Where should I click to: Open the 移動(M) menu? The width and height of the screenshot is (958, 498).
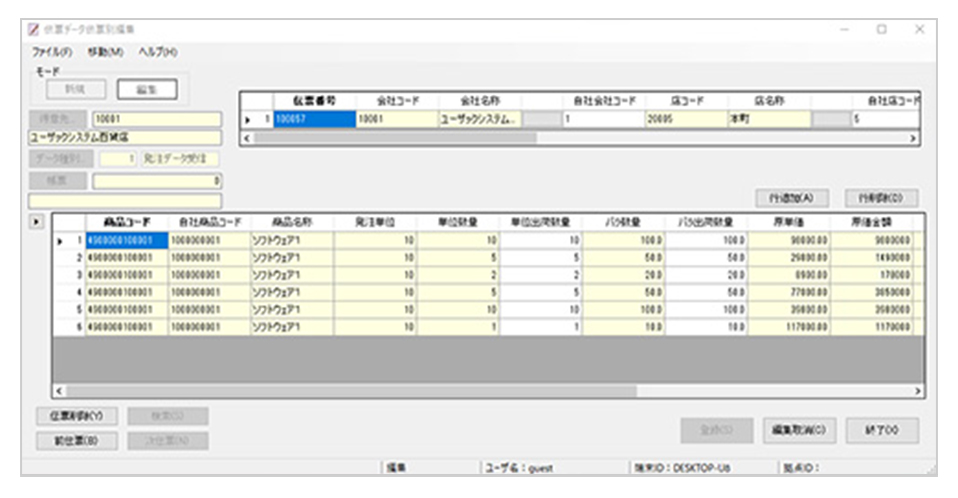tap(105, 50)
